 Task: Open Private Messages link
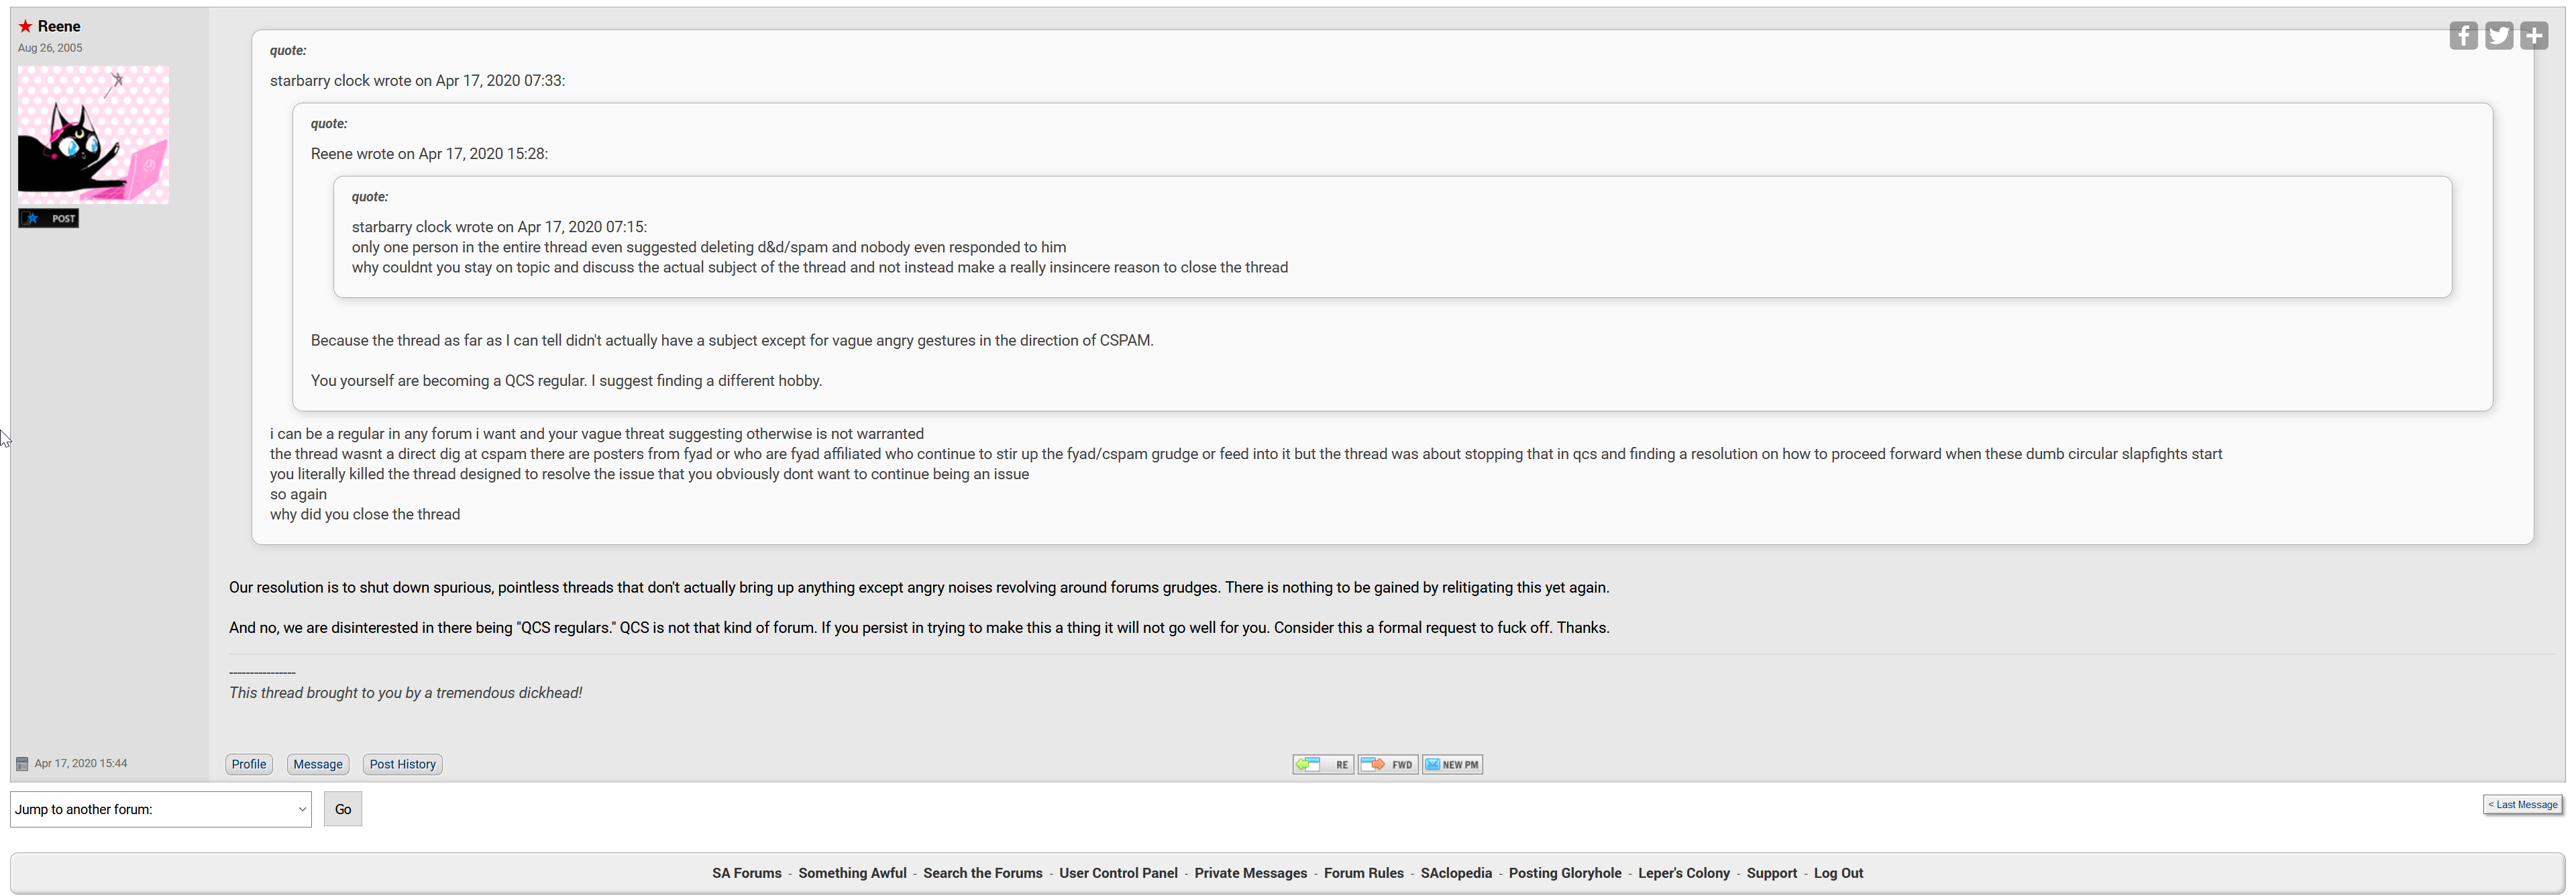(1251, 873)
